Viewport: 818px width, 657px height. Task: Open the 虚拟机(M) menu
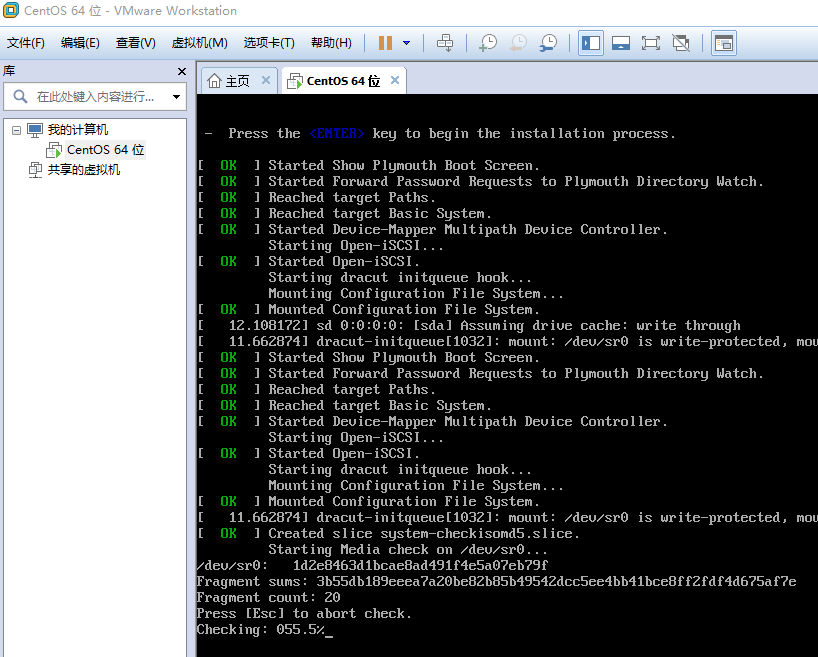coord(199,43)
